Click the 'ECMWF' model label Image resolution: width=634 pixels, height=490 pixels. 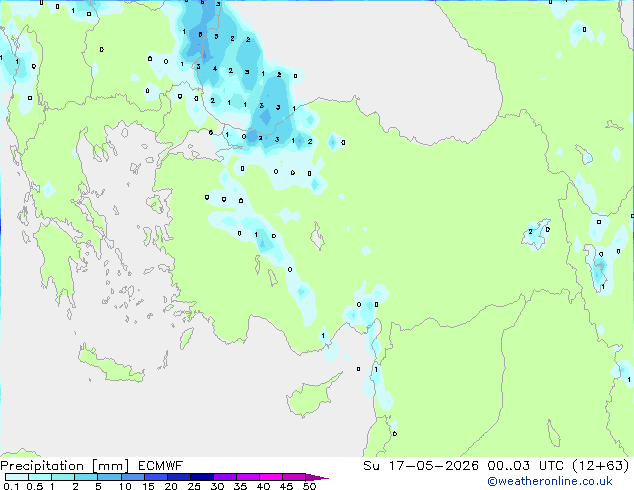[x=161, y=466]
